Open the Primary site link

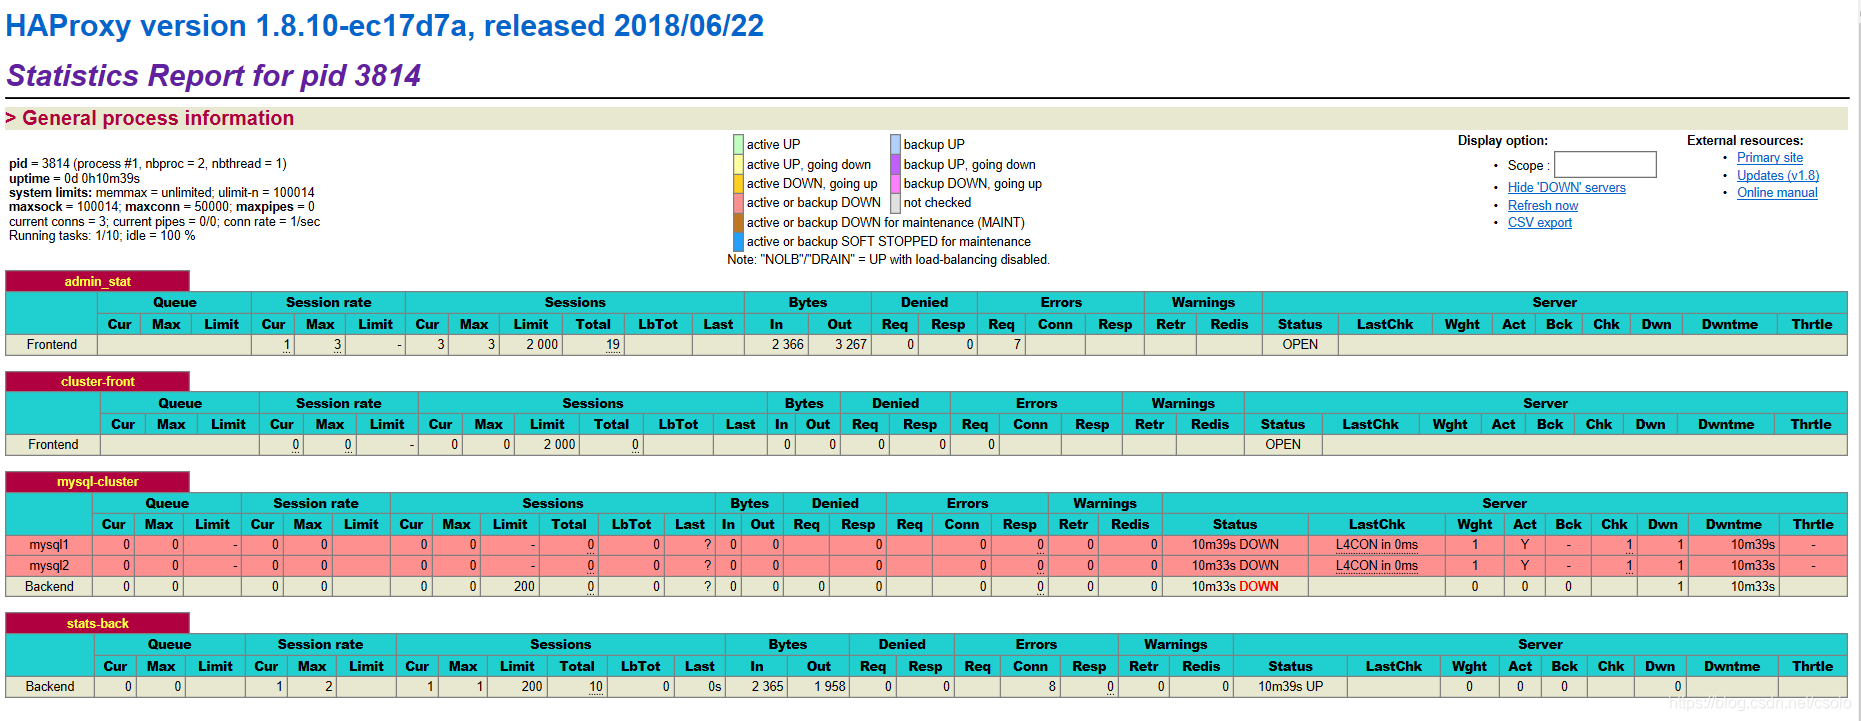pos(1770,157)
